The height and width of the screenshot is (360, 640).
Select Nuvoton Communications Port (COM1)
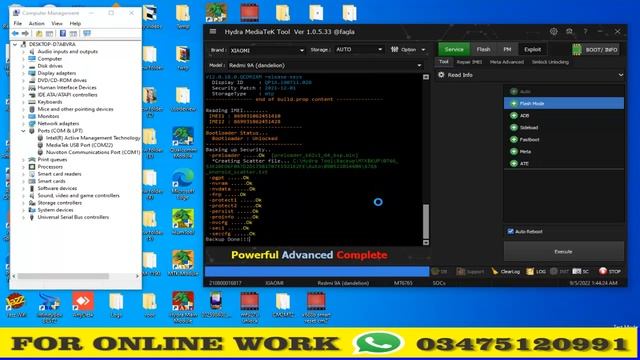click(x=93, y=152)
